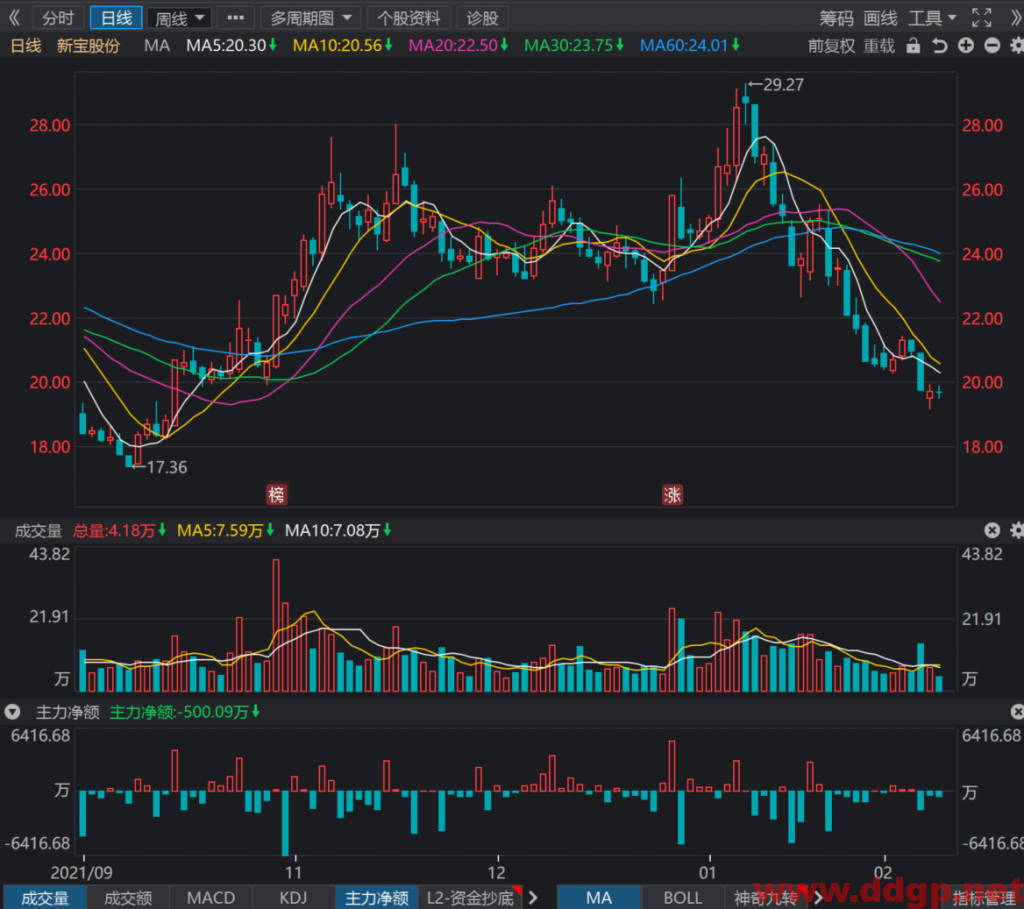Image resolution: width=1024 pixels, height=909 pixels.
Task: Open volume sub-chart settings gear
Action: (1017, 530)
